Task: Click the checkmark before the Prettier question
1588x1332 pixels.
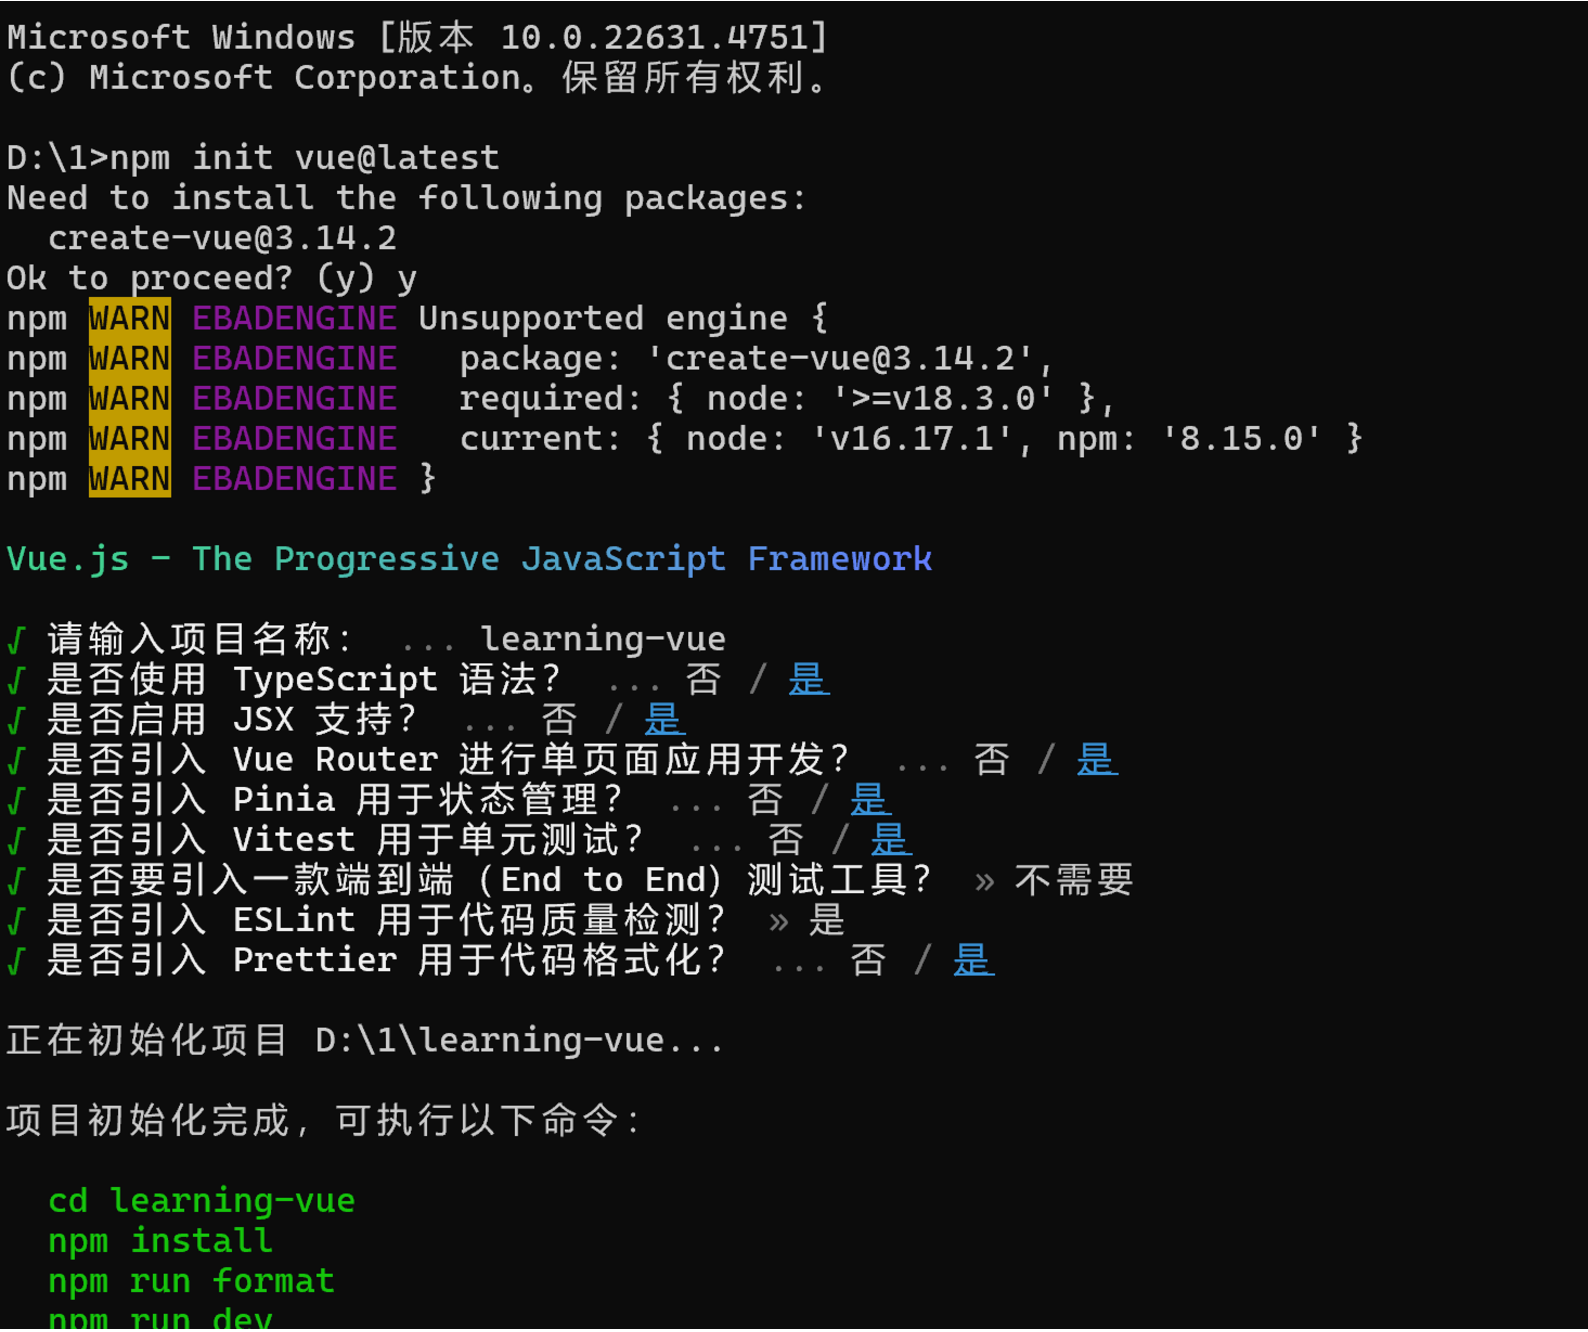Action: (16, 961)
